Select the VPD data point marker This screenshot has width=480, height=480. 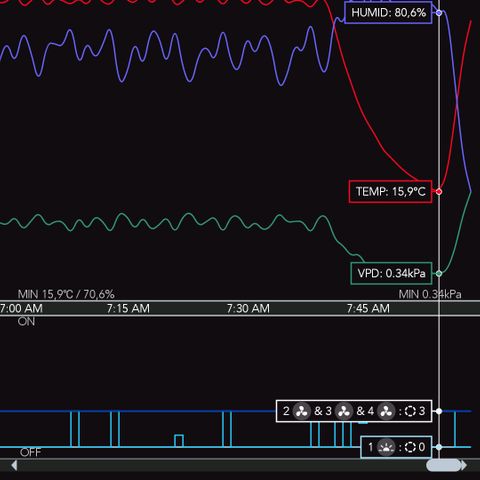coord(439,273)
